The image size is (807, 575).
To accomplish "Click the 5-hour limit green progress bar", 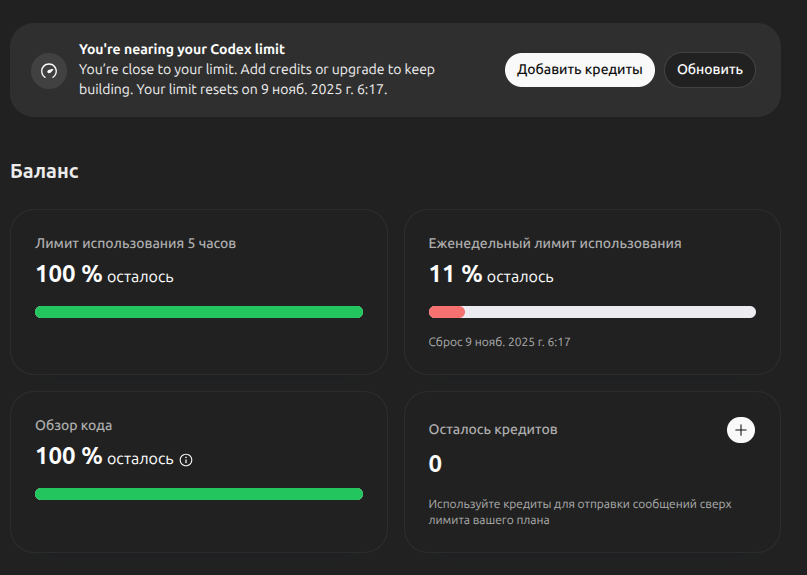I will (x=199, y=312).
